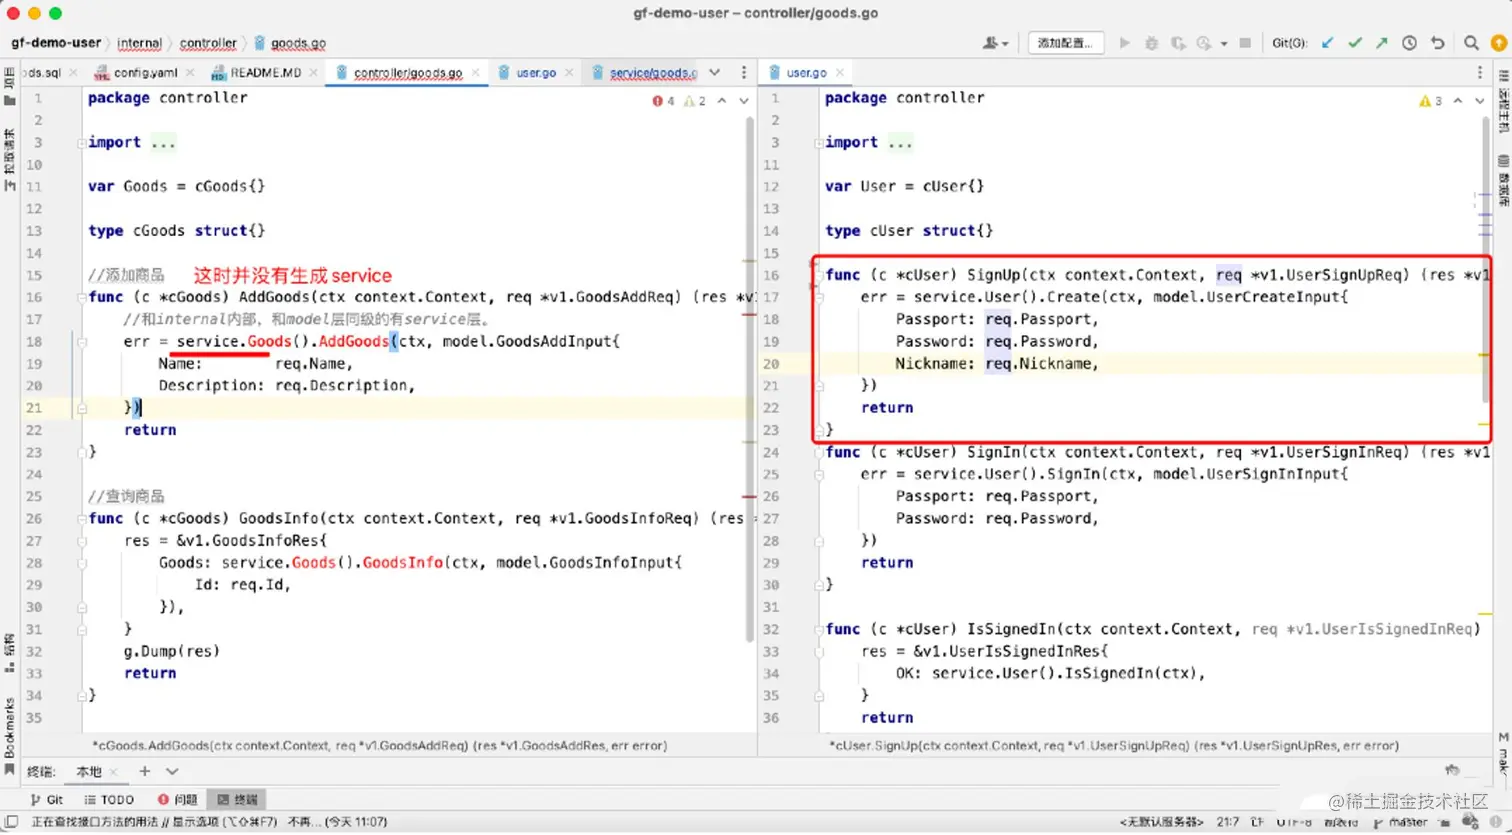
Task: Select the 本地 terminal session tab
Action: click(89, 771)
